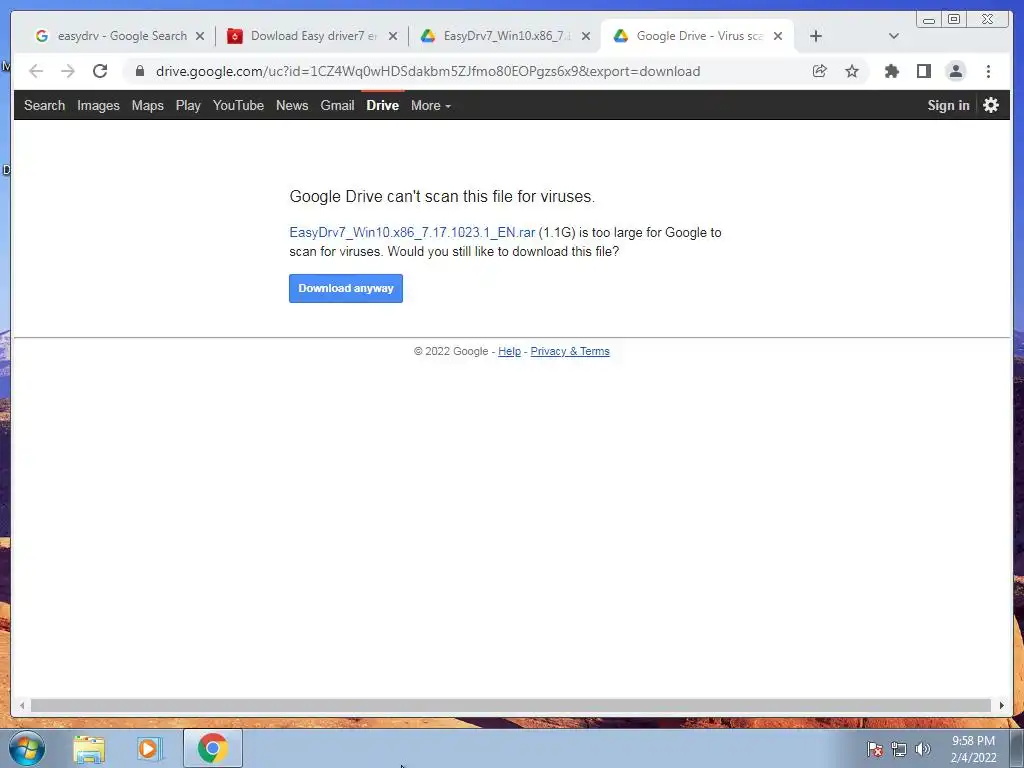Expand the More dropdown
The width and height of the screenshot is (1024, 768).
[x=431, y=105]
